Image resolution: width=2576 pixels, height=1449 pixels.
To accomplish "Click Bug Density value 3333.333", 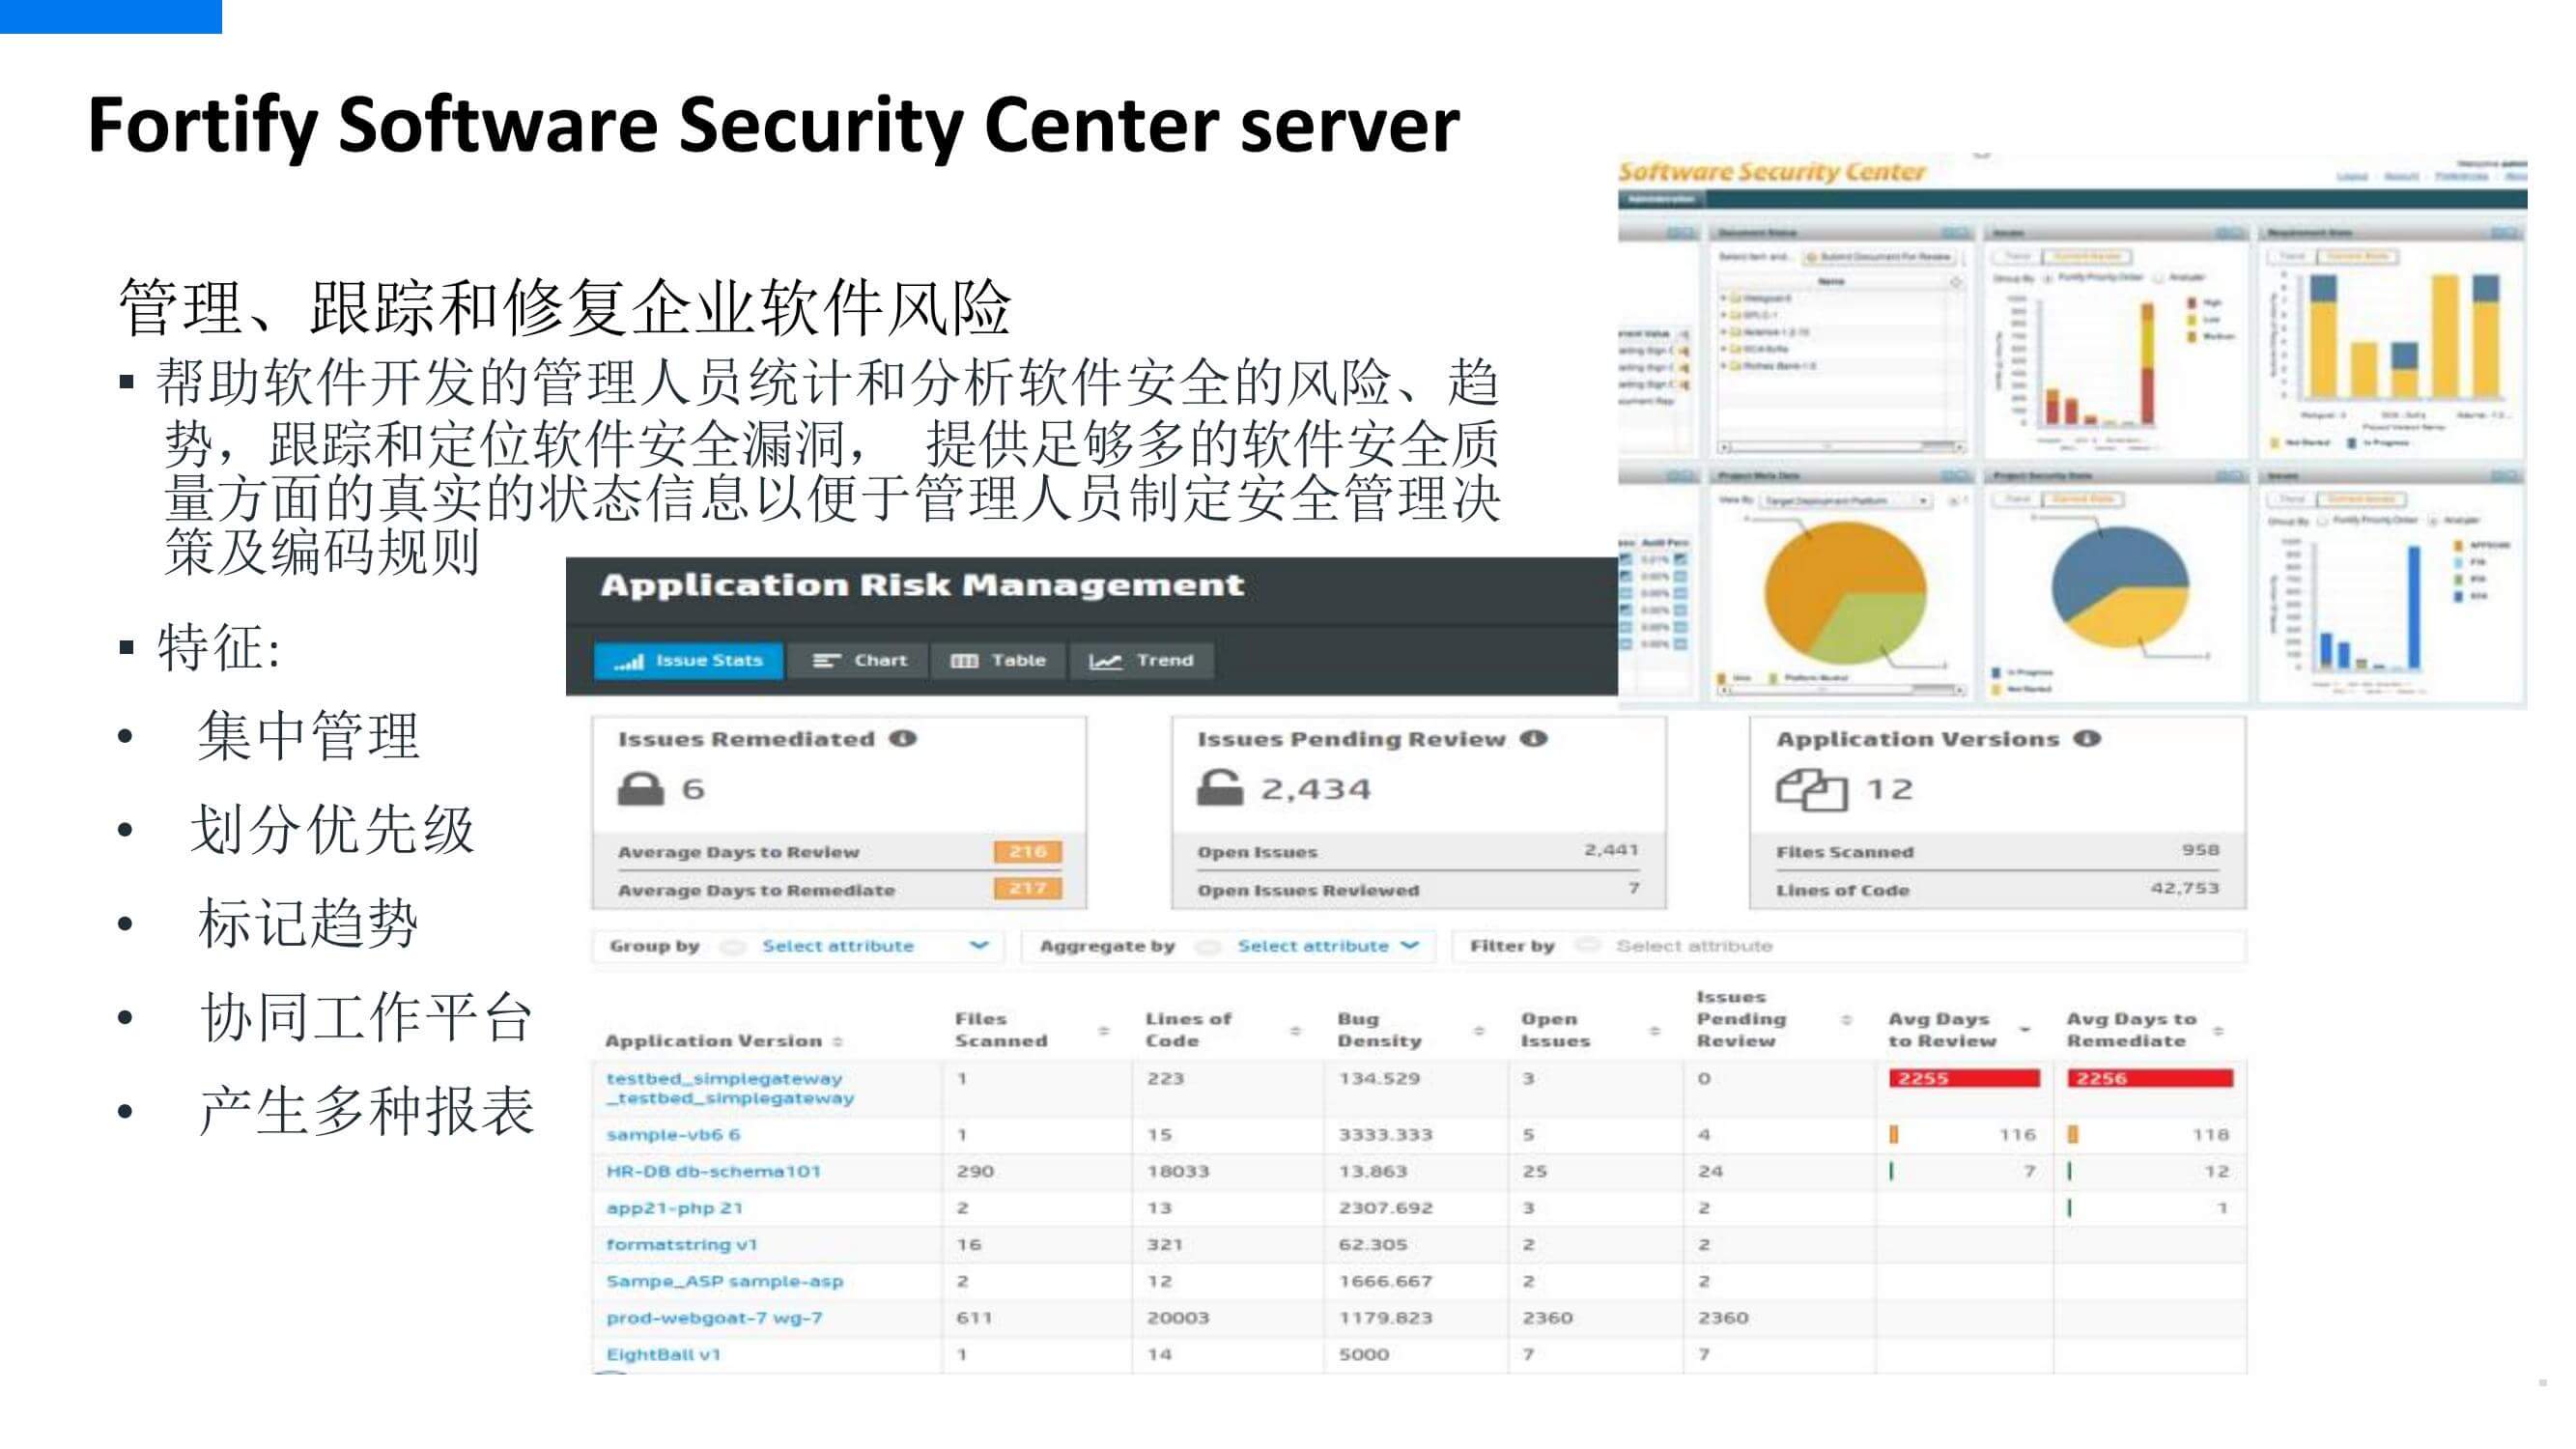I will pyautogui.click(x=1385, y=1134).
